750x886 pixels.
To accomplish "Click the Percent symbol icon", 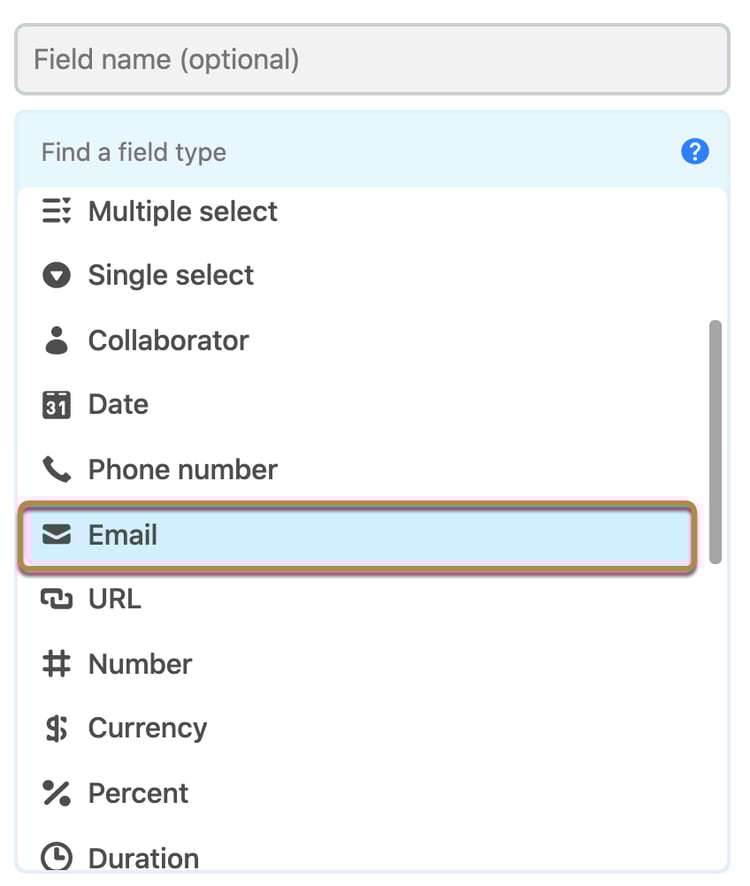I will (x=57, y=793).
